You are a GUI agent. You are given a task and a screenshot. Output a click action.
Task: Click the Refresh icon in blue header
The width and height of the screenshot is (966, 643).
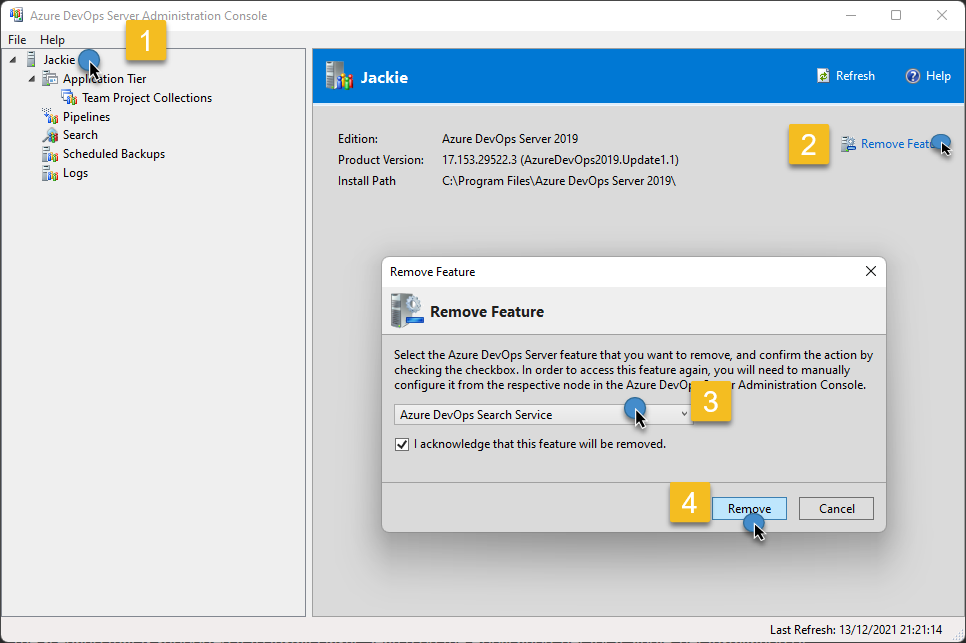[823, 76]
